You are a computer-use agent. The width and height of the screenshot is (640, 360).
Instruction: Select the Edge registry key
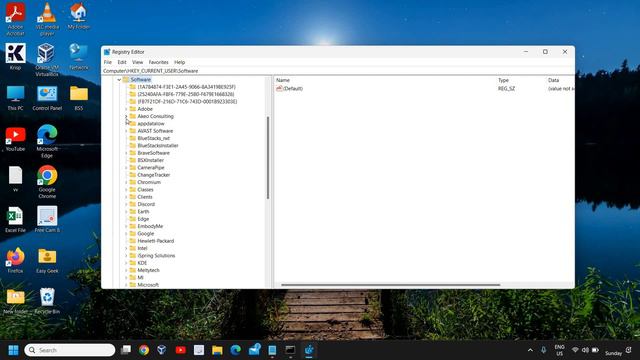click(143, 219)
